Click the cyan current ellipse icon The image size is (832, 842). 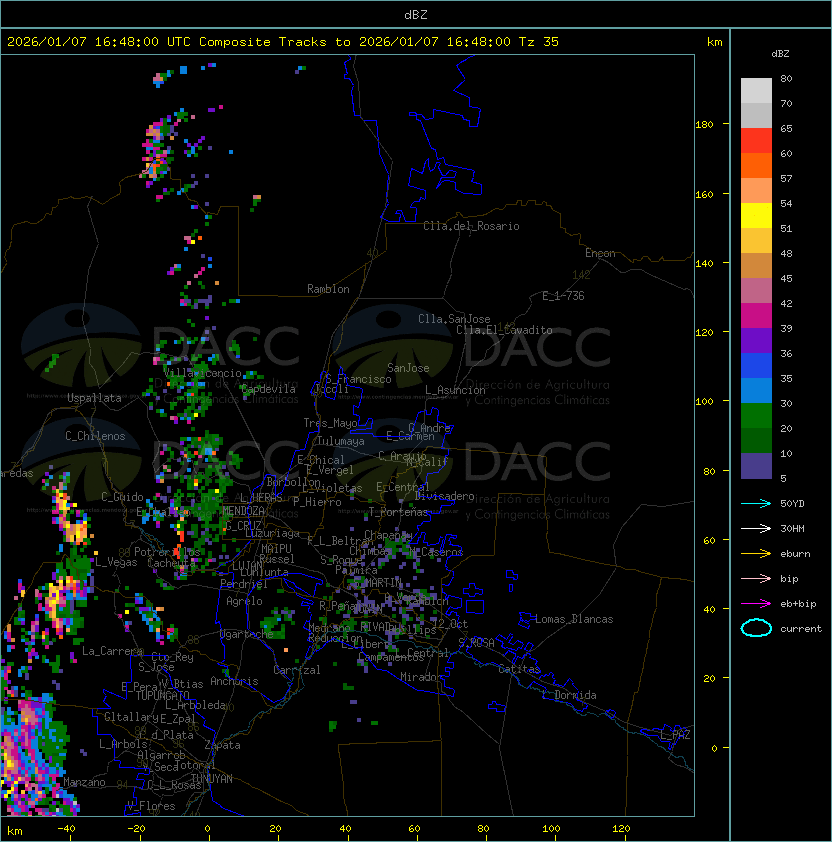(756, 628)
